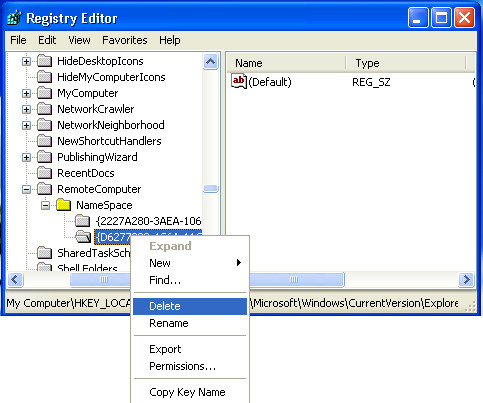This screenshot has width=483, height=403.
Task: Collapse the RemoteComputer key
Action: pyautogui.click(x=26, y=189)
